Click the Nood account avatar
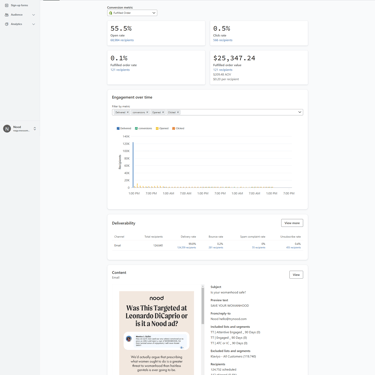 pyautogui.click(x=7, y=128)
